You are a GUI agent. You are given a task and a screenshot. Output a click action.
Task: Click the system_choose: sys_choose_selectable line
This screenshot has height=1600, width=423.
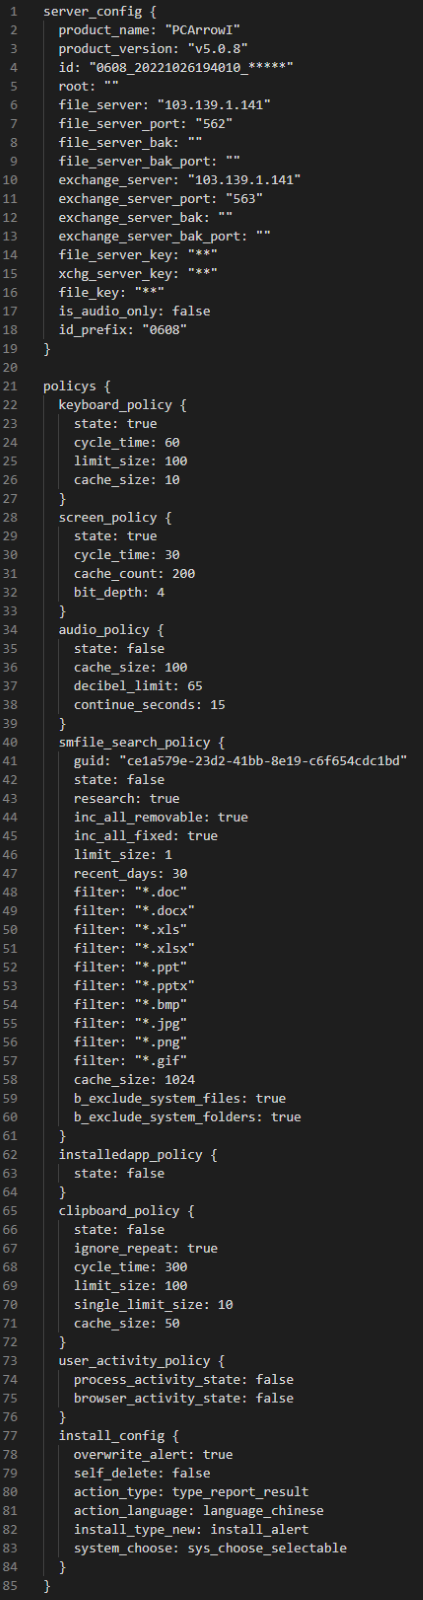(x=210, y=1548)
